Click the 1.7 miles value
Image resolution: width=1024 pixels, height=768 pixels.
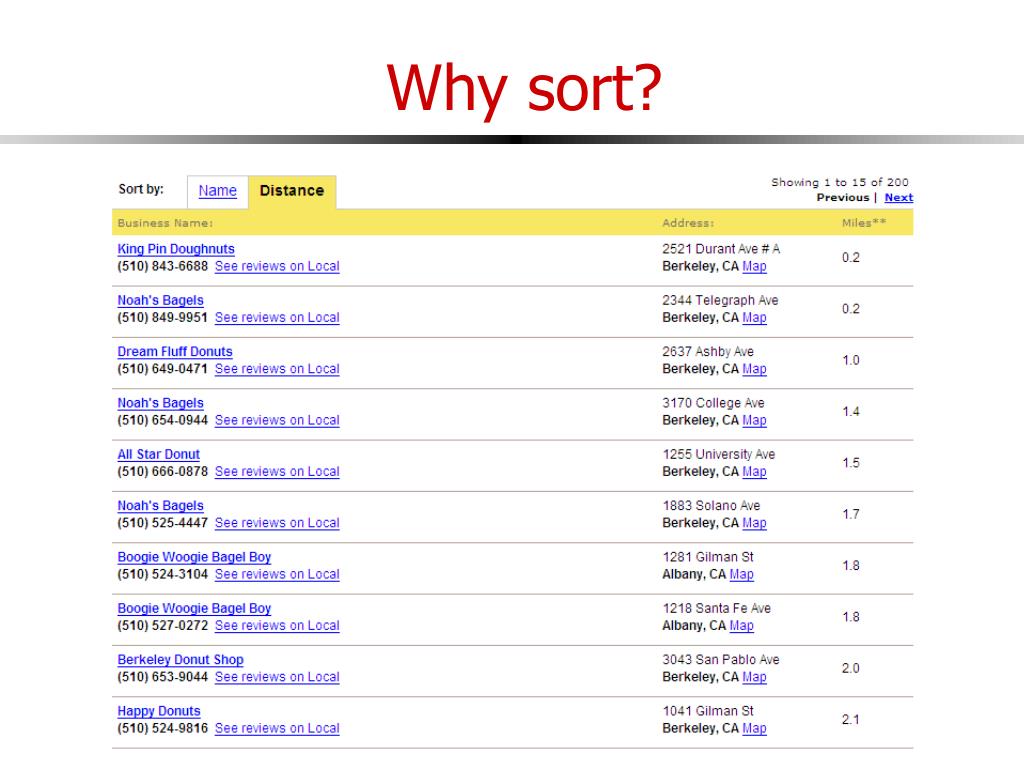[851, 515]
